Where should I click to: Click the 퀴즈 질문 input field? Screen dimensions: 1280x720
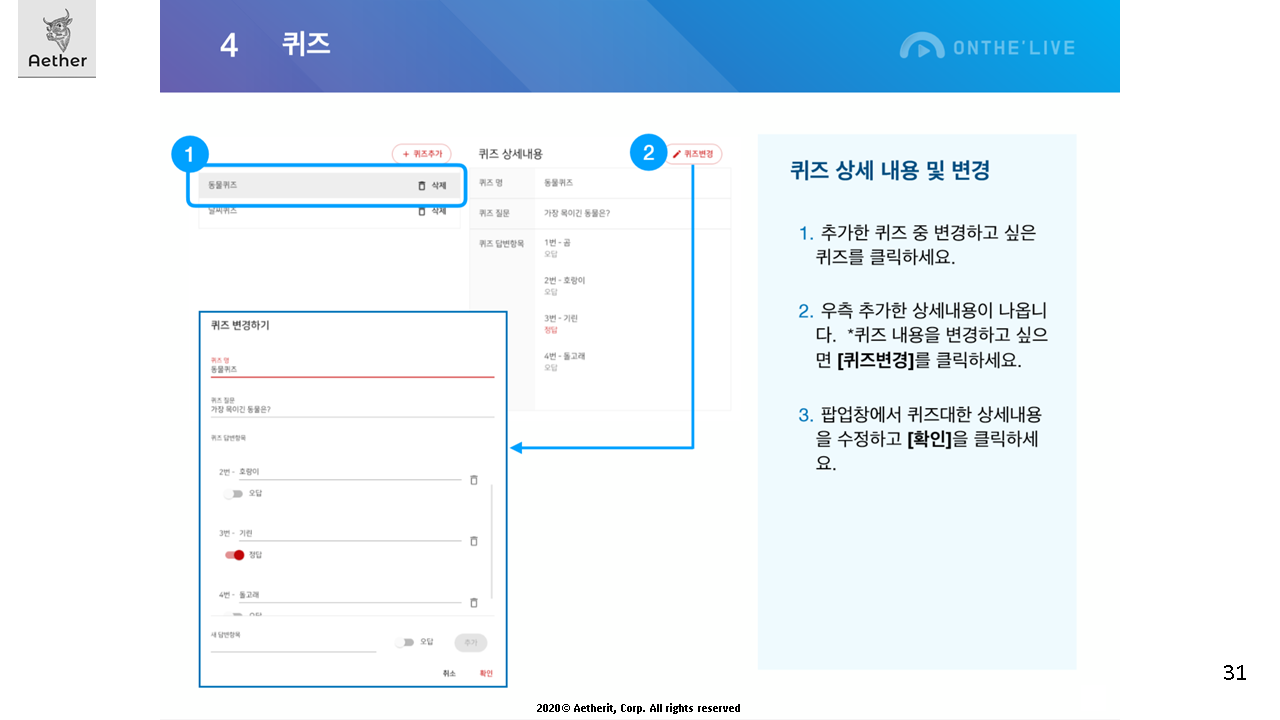tap(350, 409)
